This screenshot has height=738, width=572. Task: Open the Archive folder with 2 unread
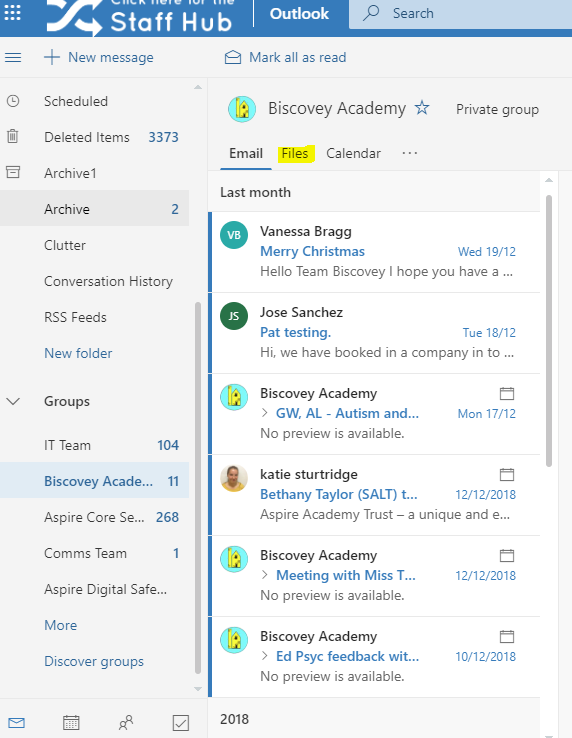click(94, 209)
